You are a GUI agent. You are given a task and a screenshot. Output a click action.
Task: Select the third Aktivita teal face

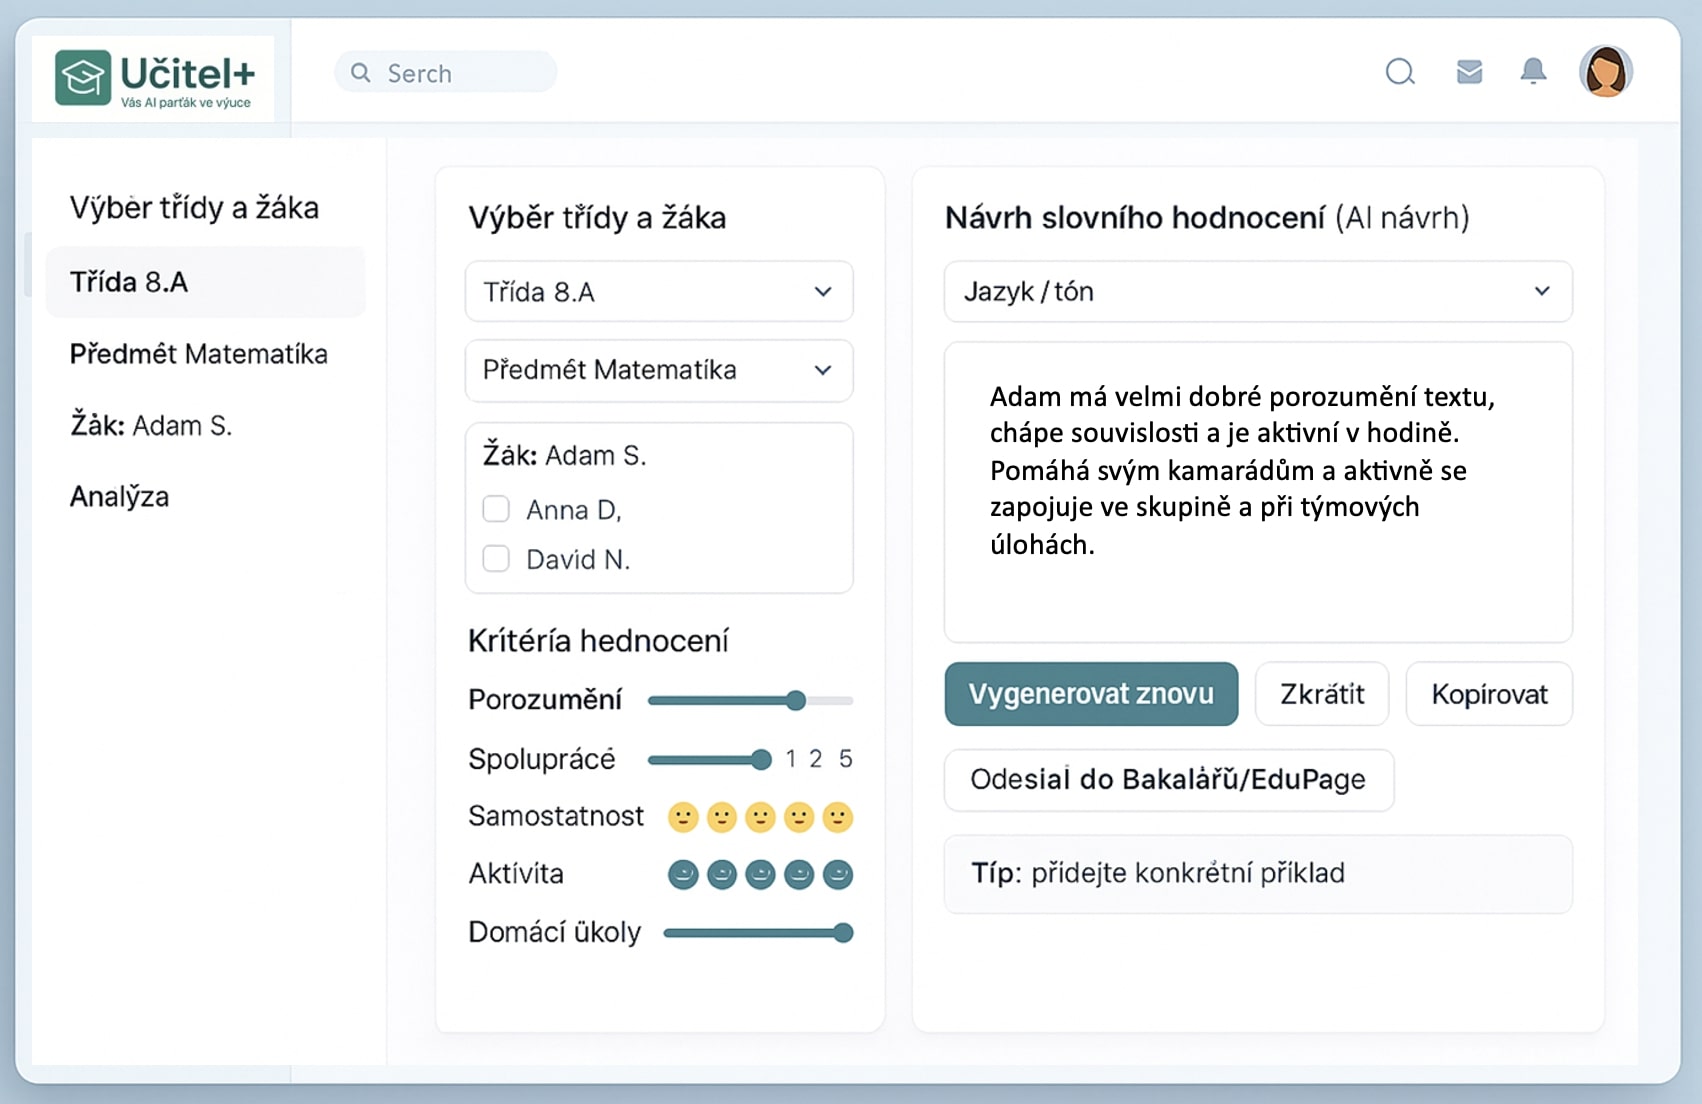click(760, 875)
